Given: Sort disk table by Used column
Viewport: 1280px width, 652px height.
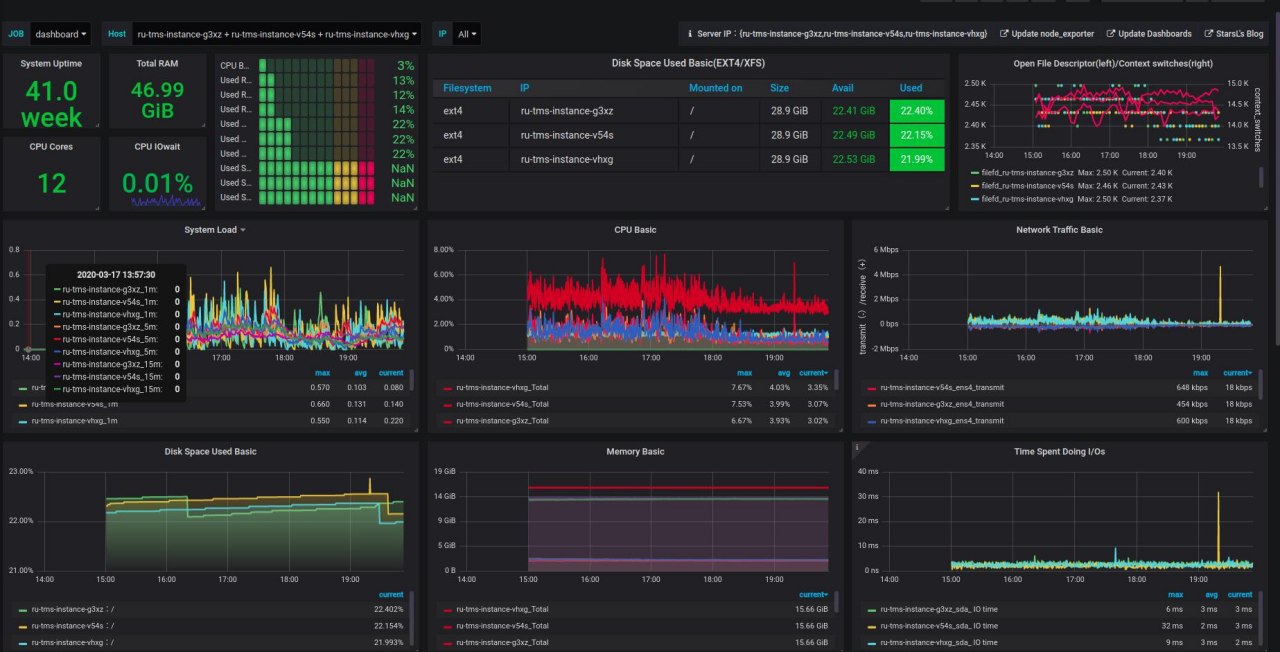Looking at the screenshot, I should [x=911, y=88].
